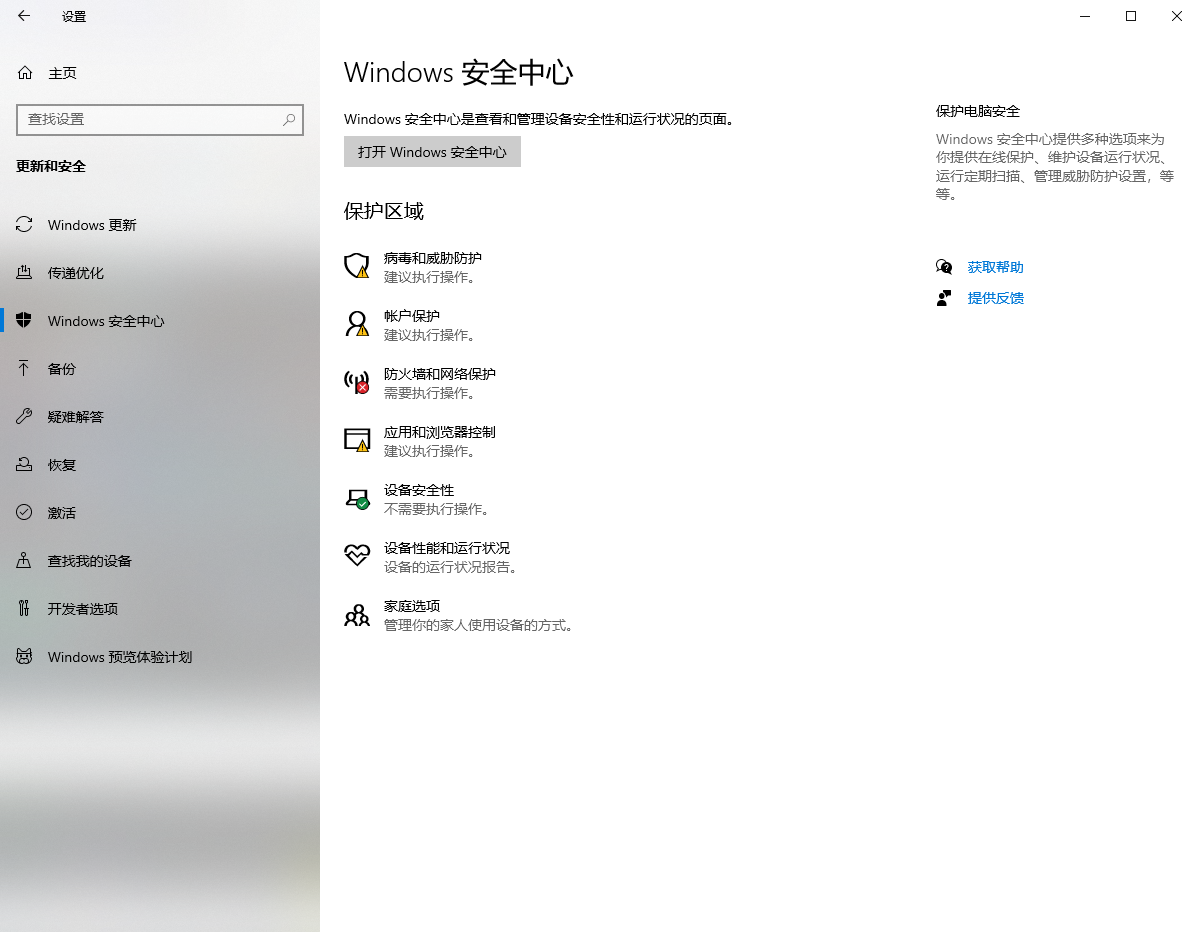The width and height of the screenshot is (1200, 932).
Task: Click the 家庭选项 family icon
Action: [x=357, y=615]
